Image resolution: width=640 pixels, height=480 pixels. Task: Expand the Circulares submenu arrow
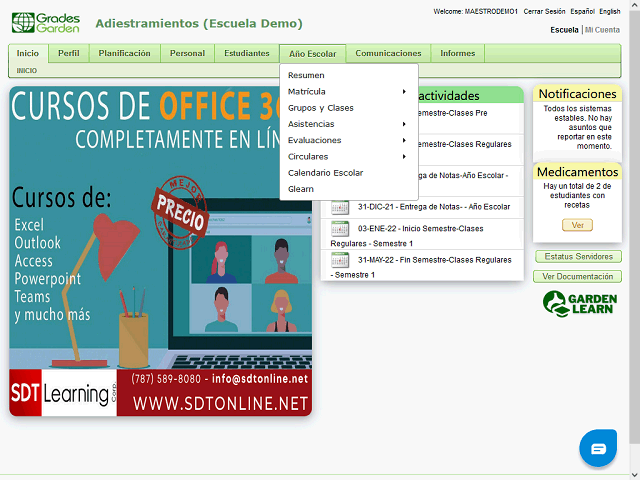[x=404, y=157]
